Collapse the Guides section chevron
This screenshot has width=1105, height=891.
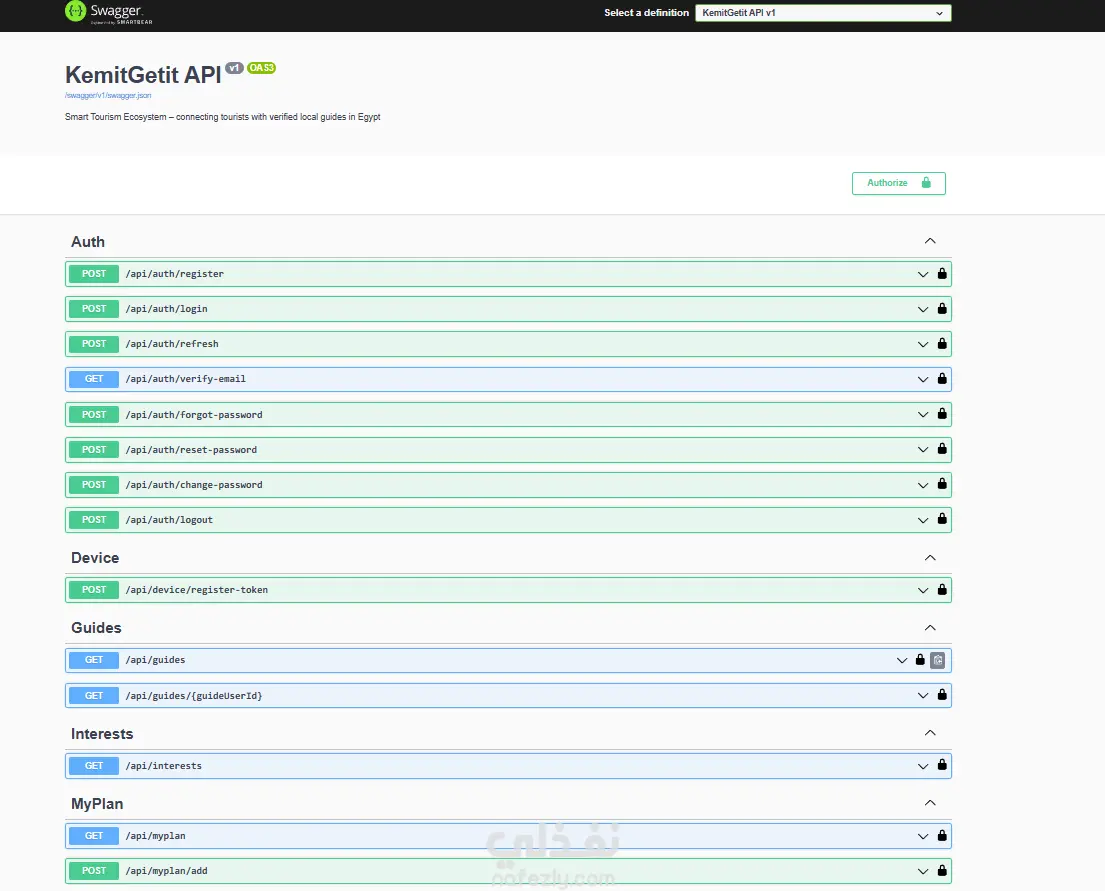pyautogui.click(x=930, y=627)
